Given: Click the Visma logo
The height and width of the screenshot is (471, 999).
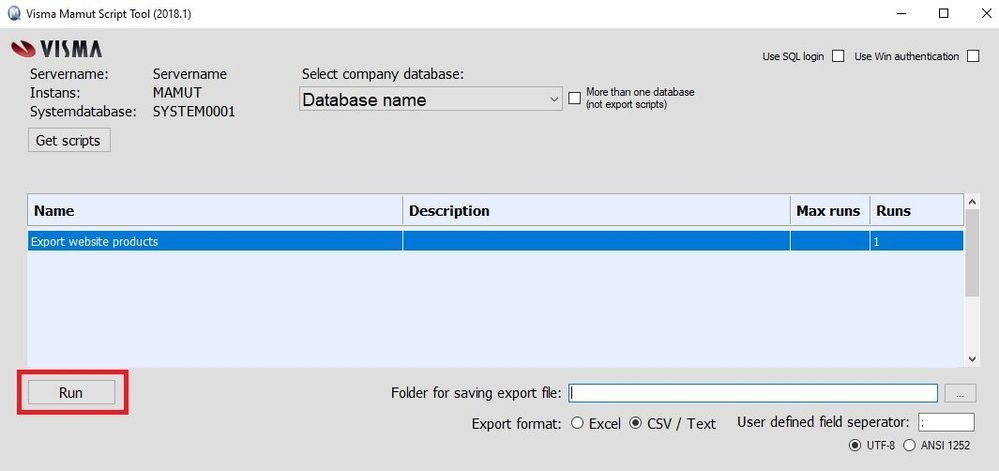Looking at the screenshot, I should tap(57, 48).
